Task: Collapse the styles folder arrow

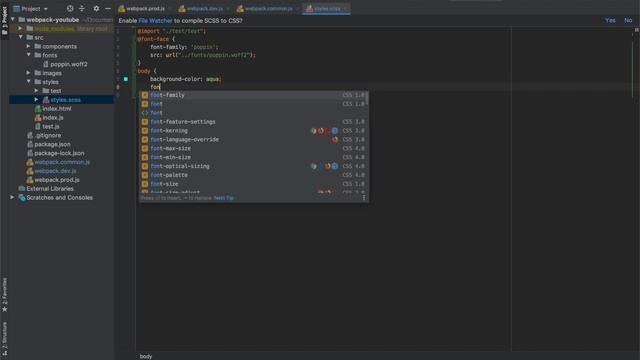Action: tap(28, 82)
